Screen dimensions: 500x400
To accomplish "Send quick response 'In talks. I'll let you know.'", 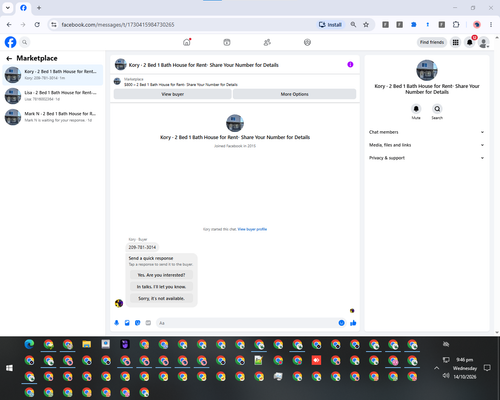I will click(161, 287).
